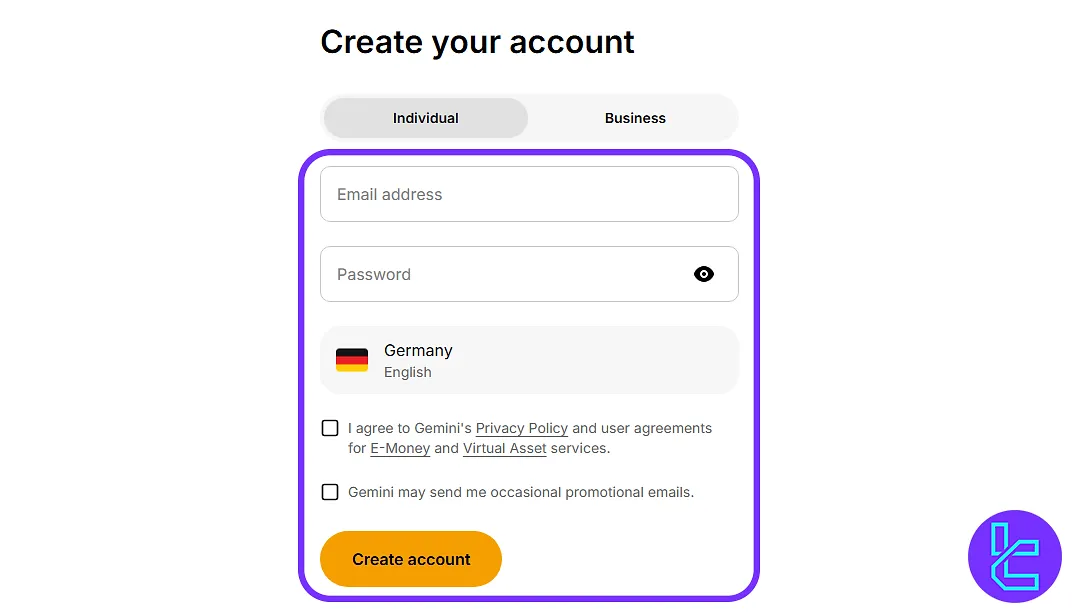The width and height of the screenshot is (1074, 615).
Task: Open the Germany country selector
Action: (x=529, y=360)
